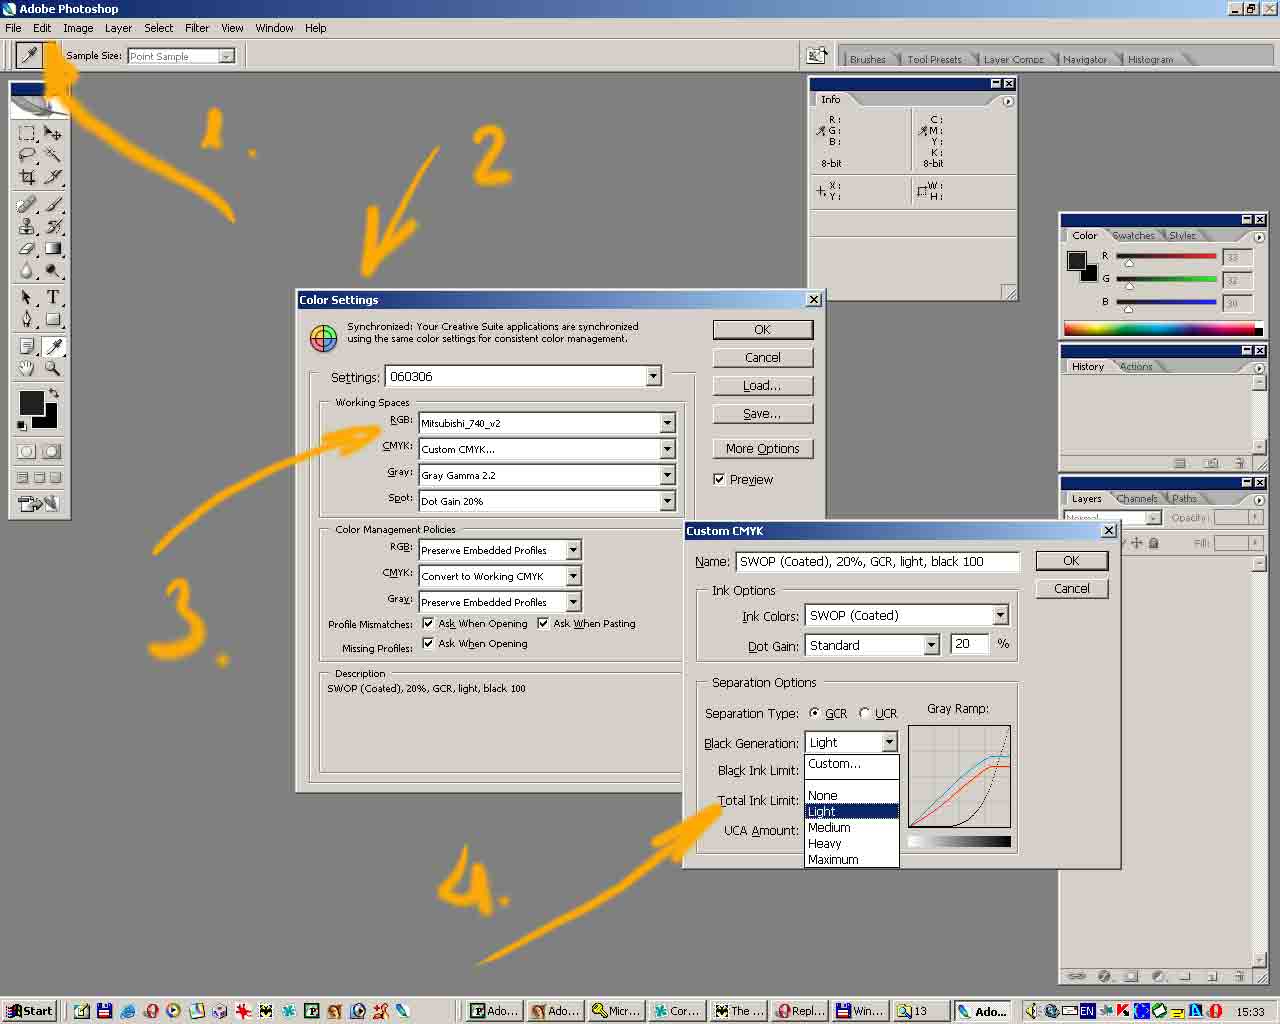Select the History Brush tool
The width and height of the screenshot is (1280, 1024).
[52, 227]
